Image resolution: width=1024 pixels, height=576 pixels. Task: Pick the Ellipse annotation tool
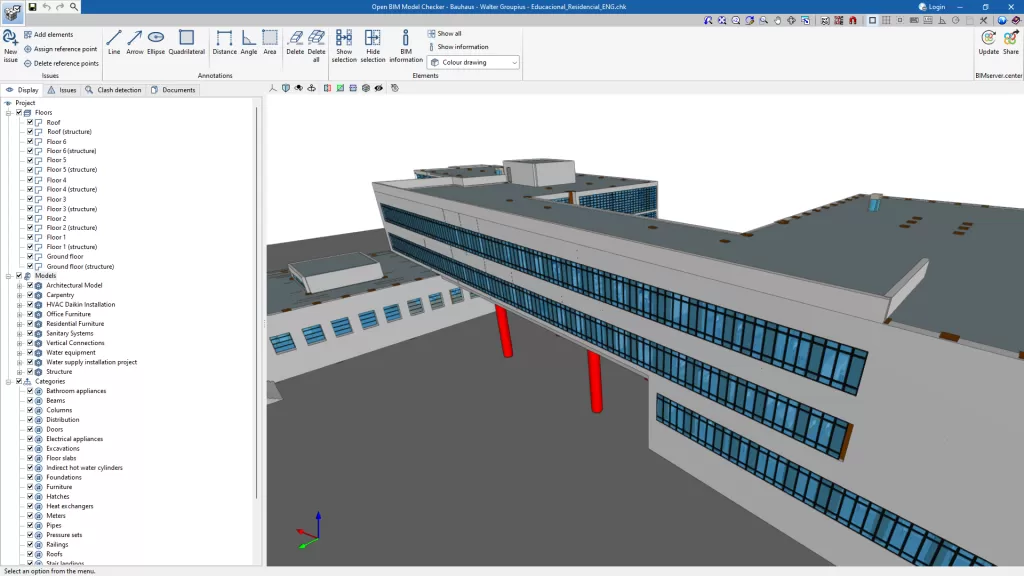[155, 42]
